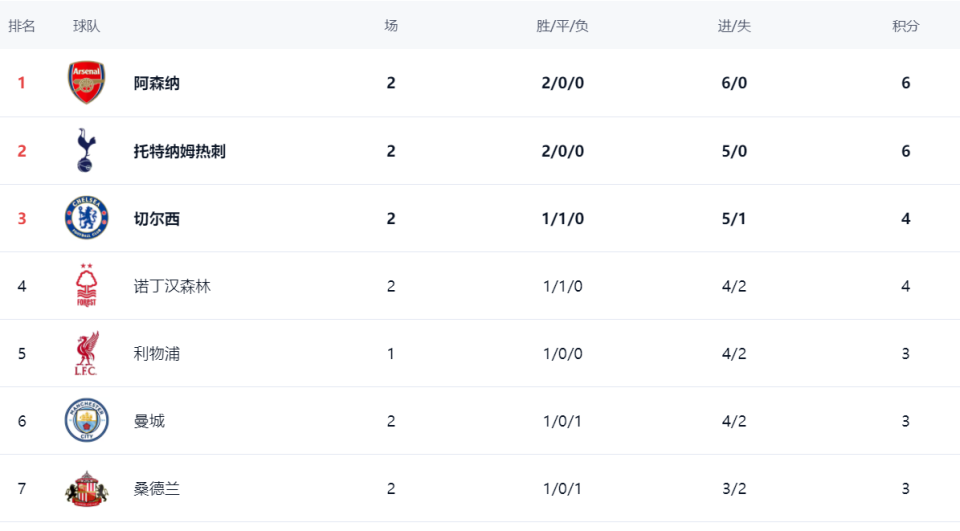Screen dimensions: 960x531
Task: Open the 诺丁汉森林 team link
Action: (172, 286)
